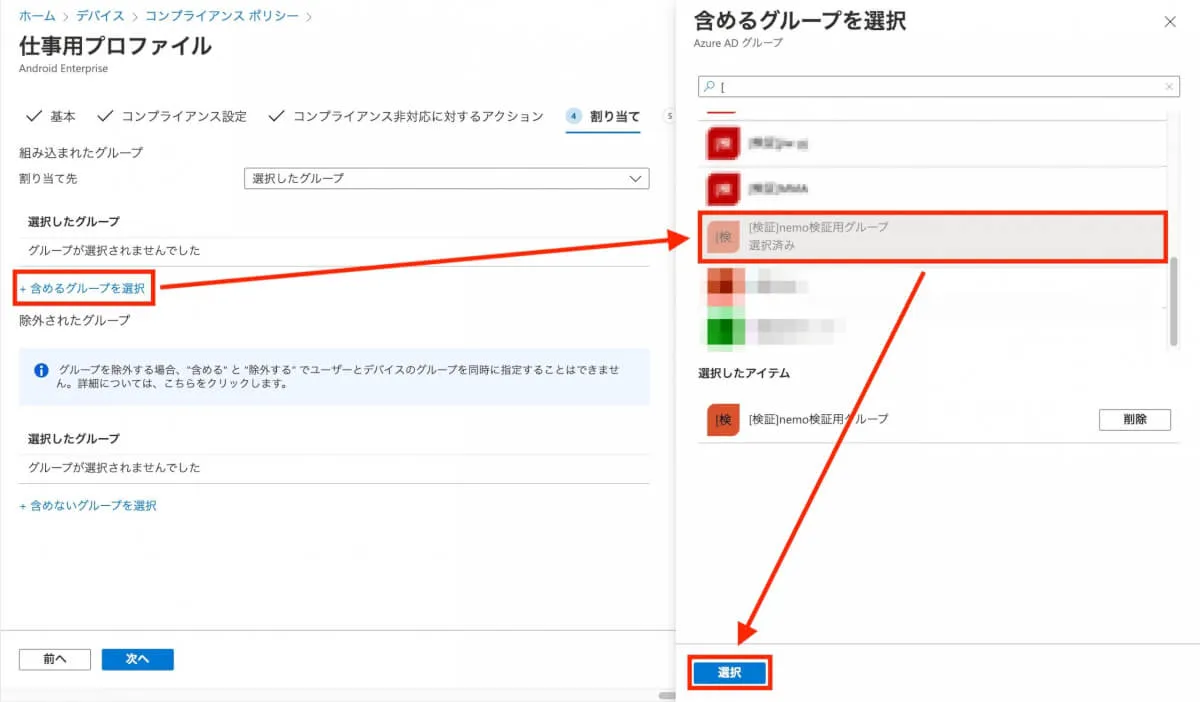Open the 割り当て先 dropdown

click(x=446, y=178)
